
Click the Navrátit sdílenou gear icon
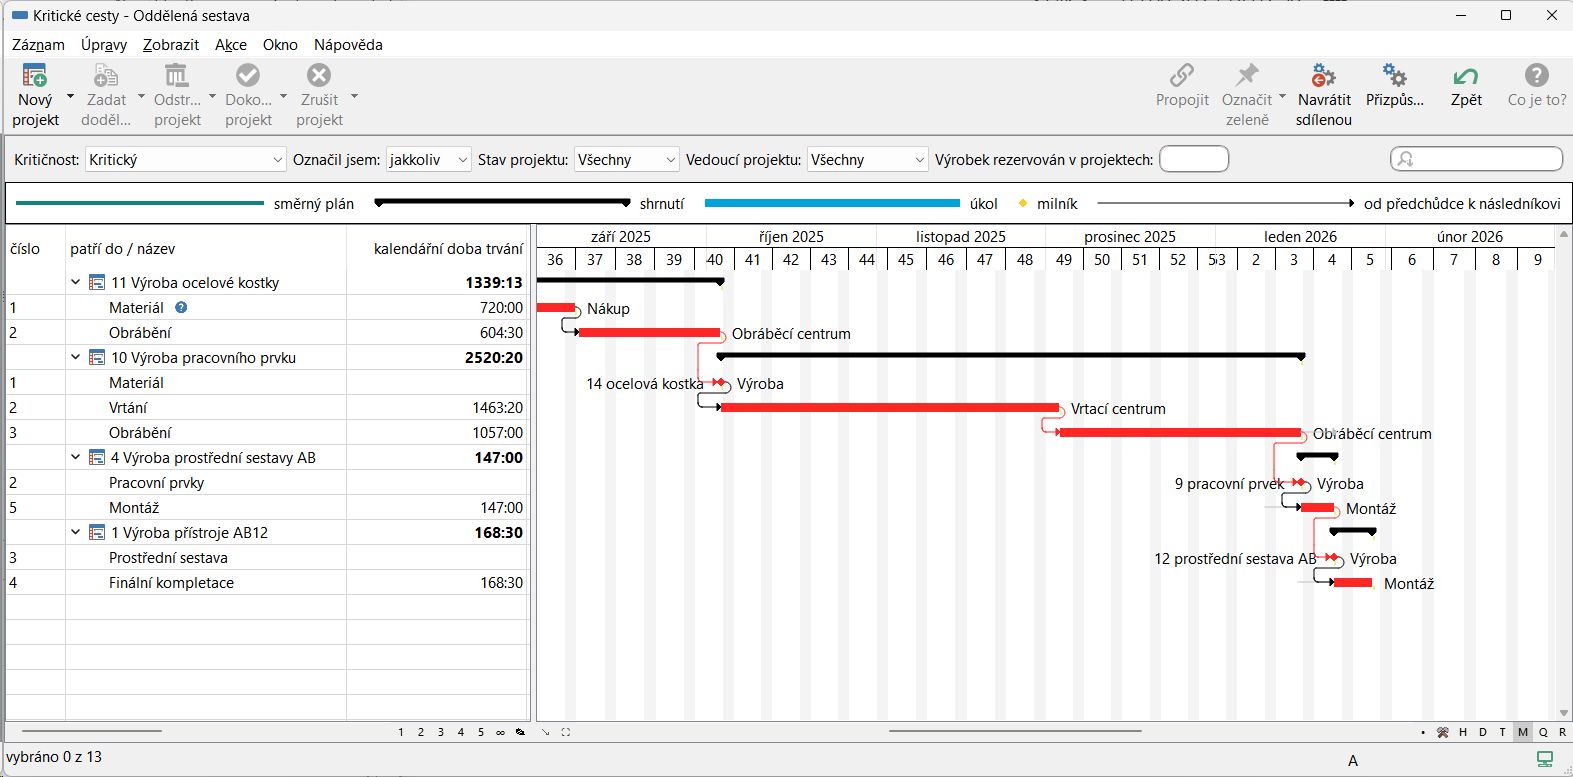click(1323, 76)
